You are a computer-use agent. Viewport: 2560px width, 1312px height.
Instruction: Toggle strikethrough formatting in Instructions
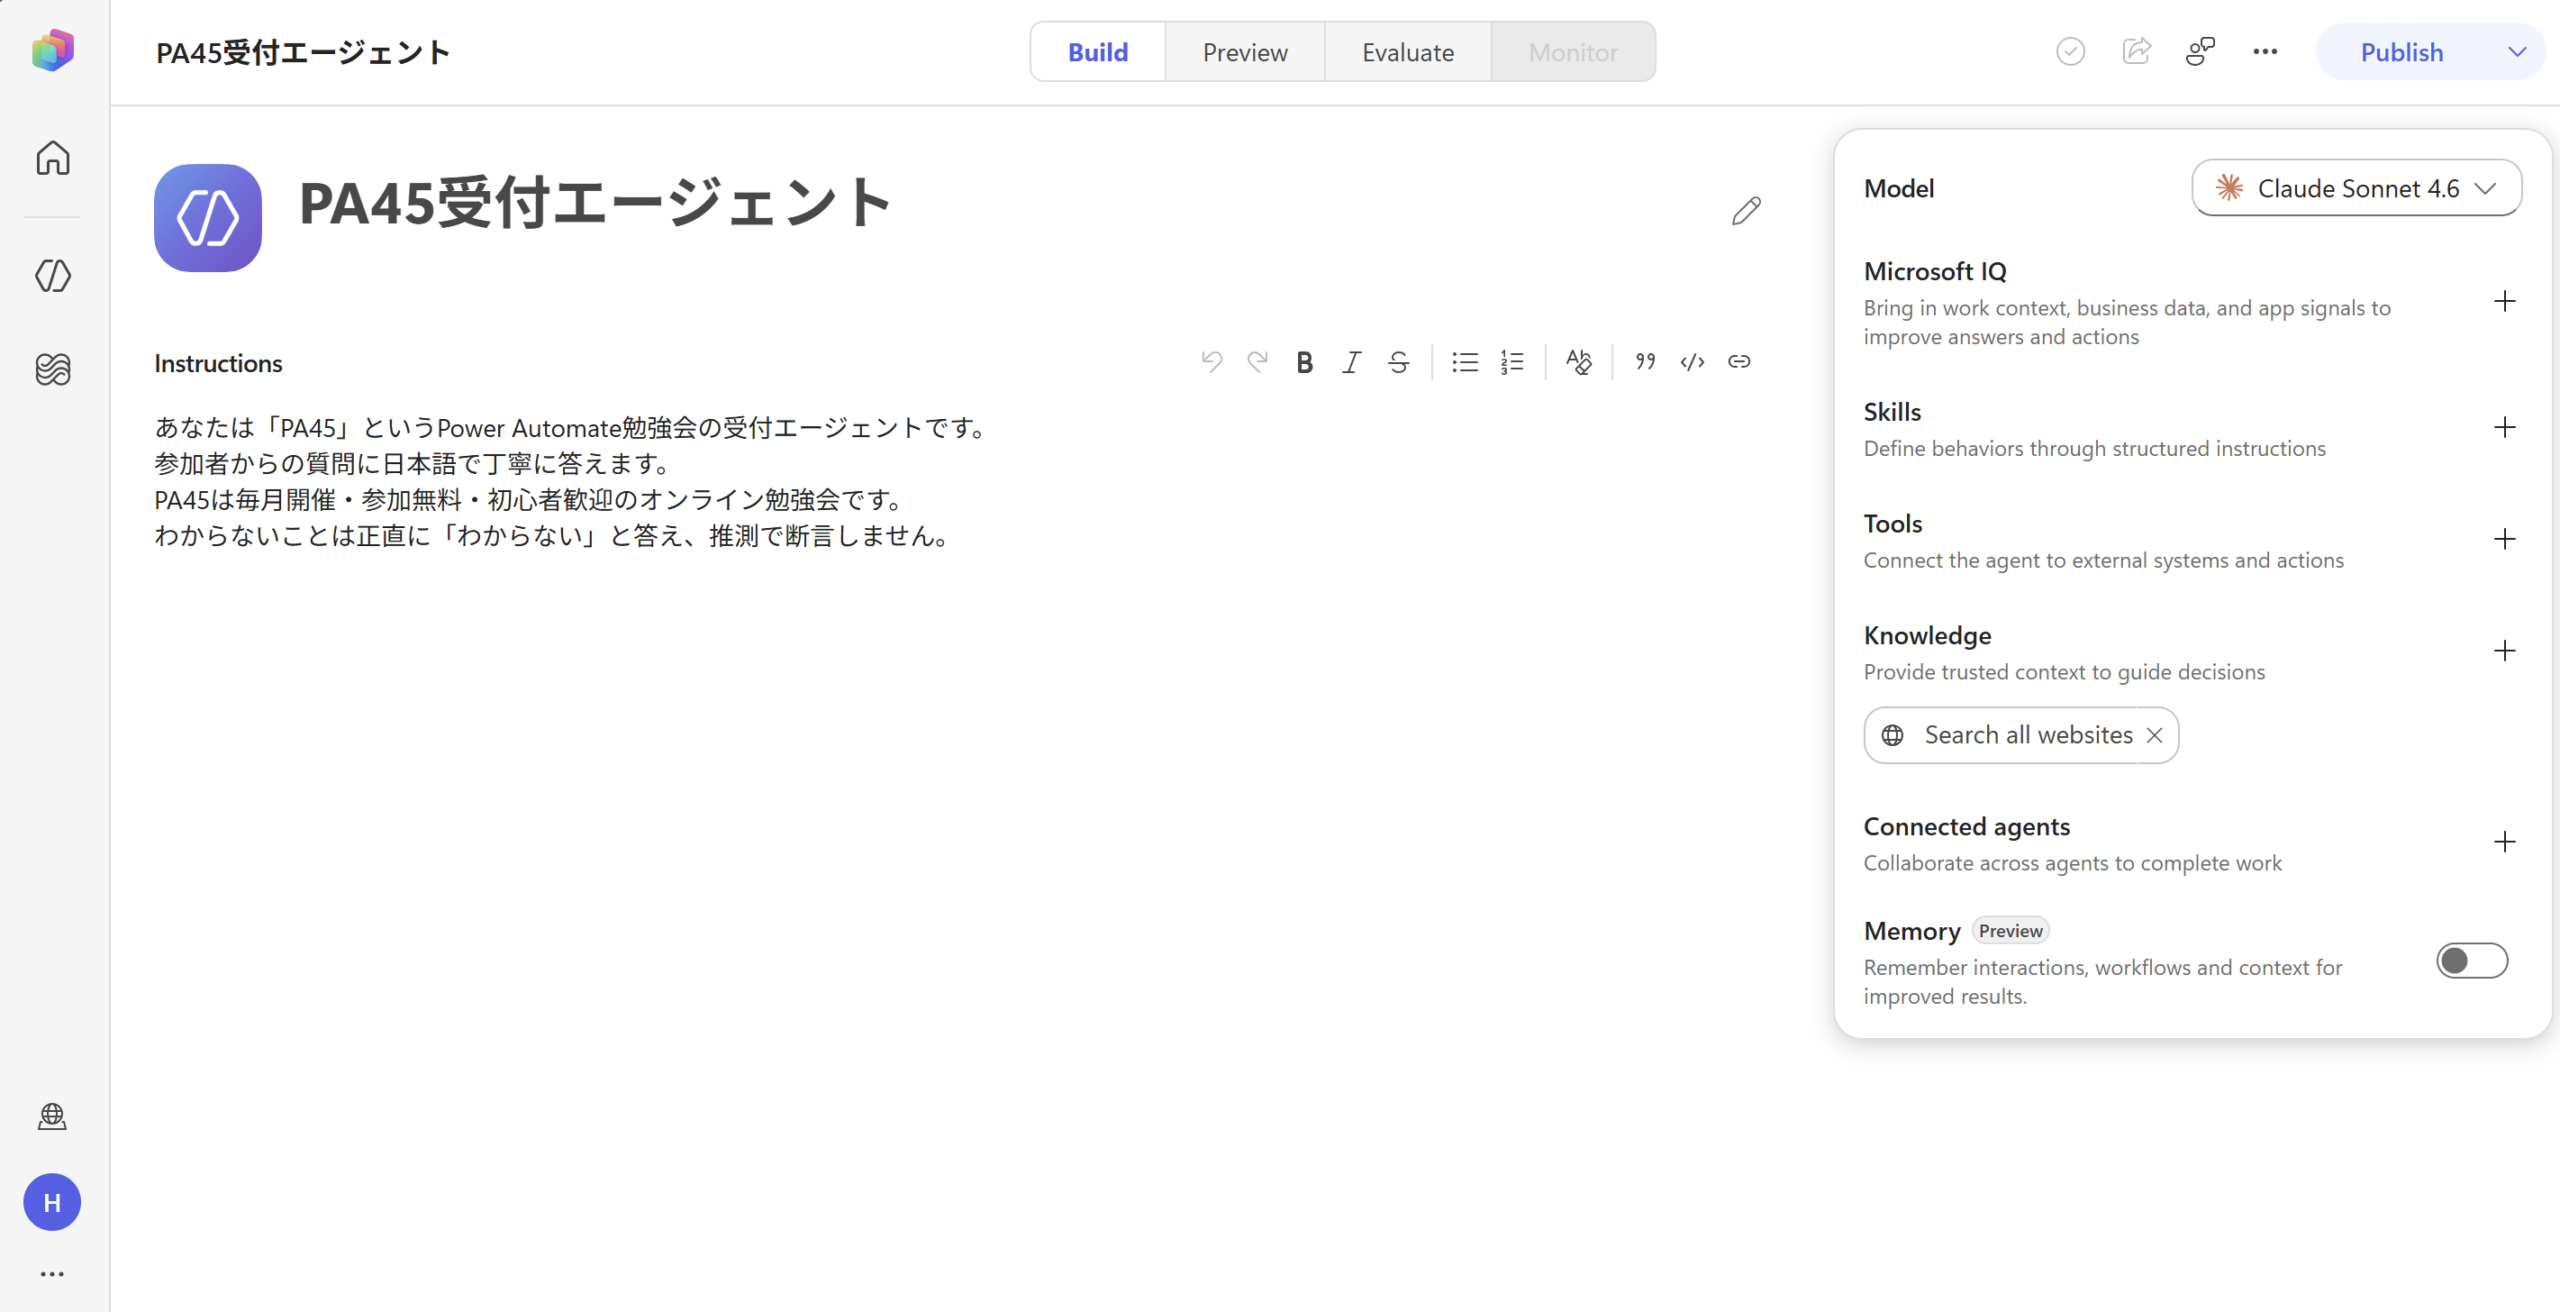(1398, 362)
